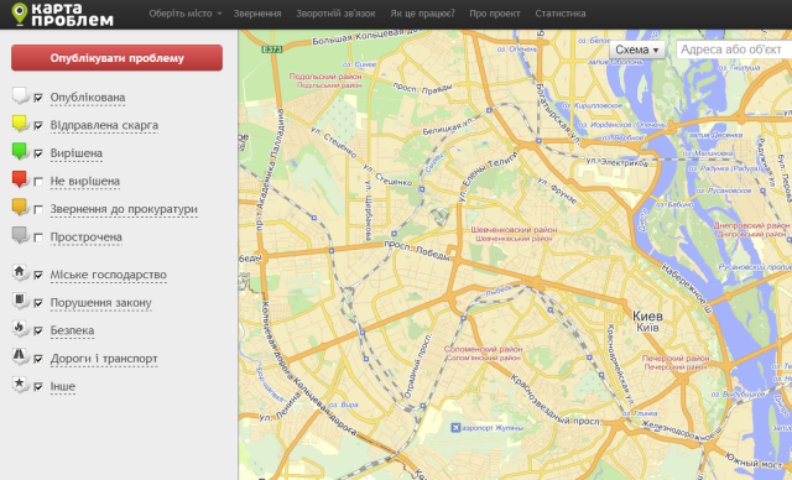The height and width of the screenshot is (480, 792).
Task: Click the Днепровский район label on map
Action: [751, 226]
